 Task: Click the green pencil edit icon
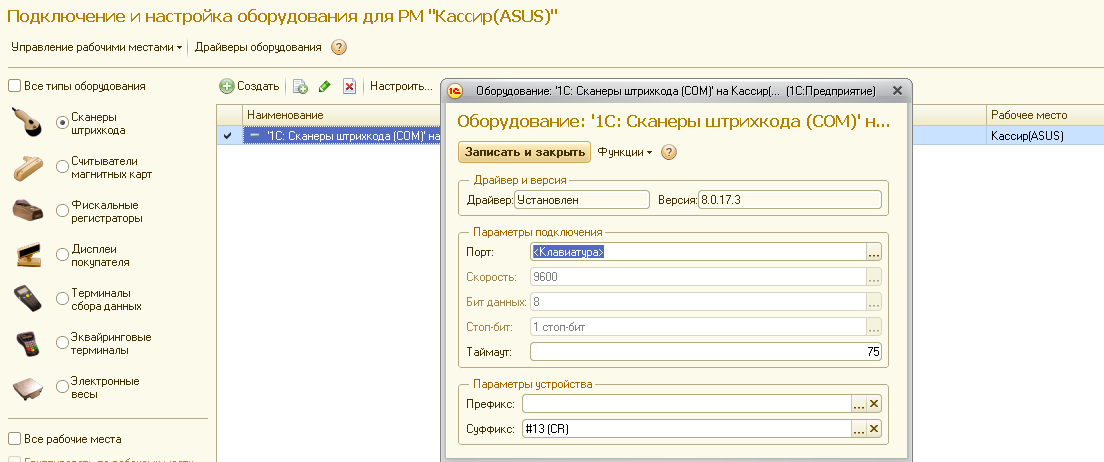point(324,87)
